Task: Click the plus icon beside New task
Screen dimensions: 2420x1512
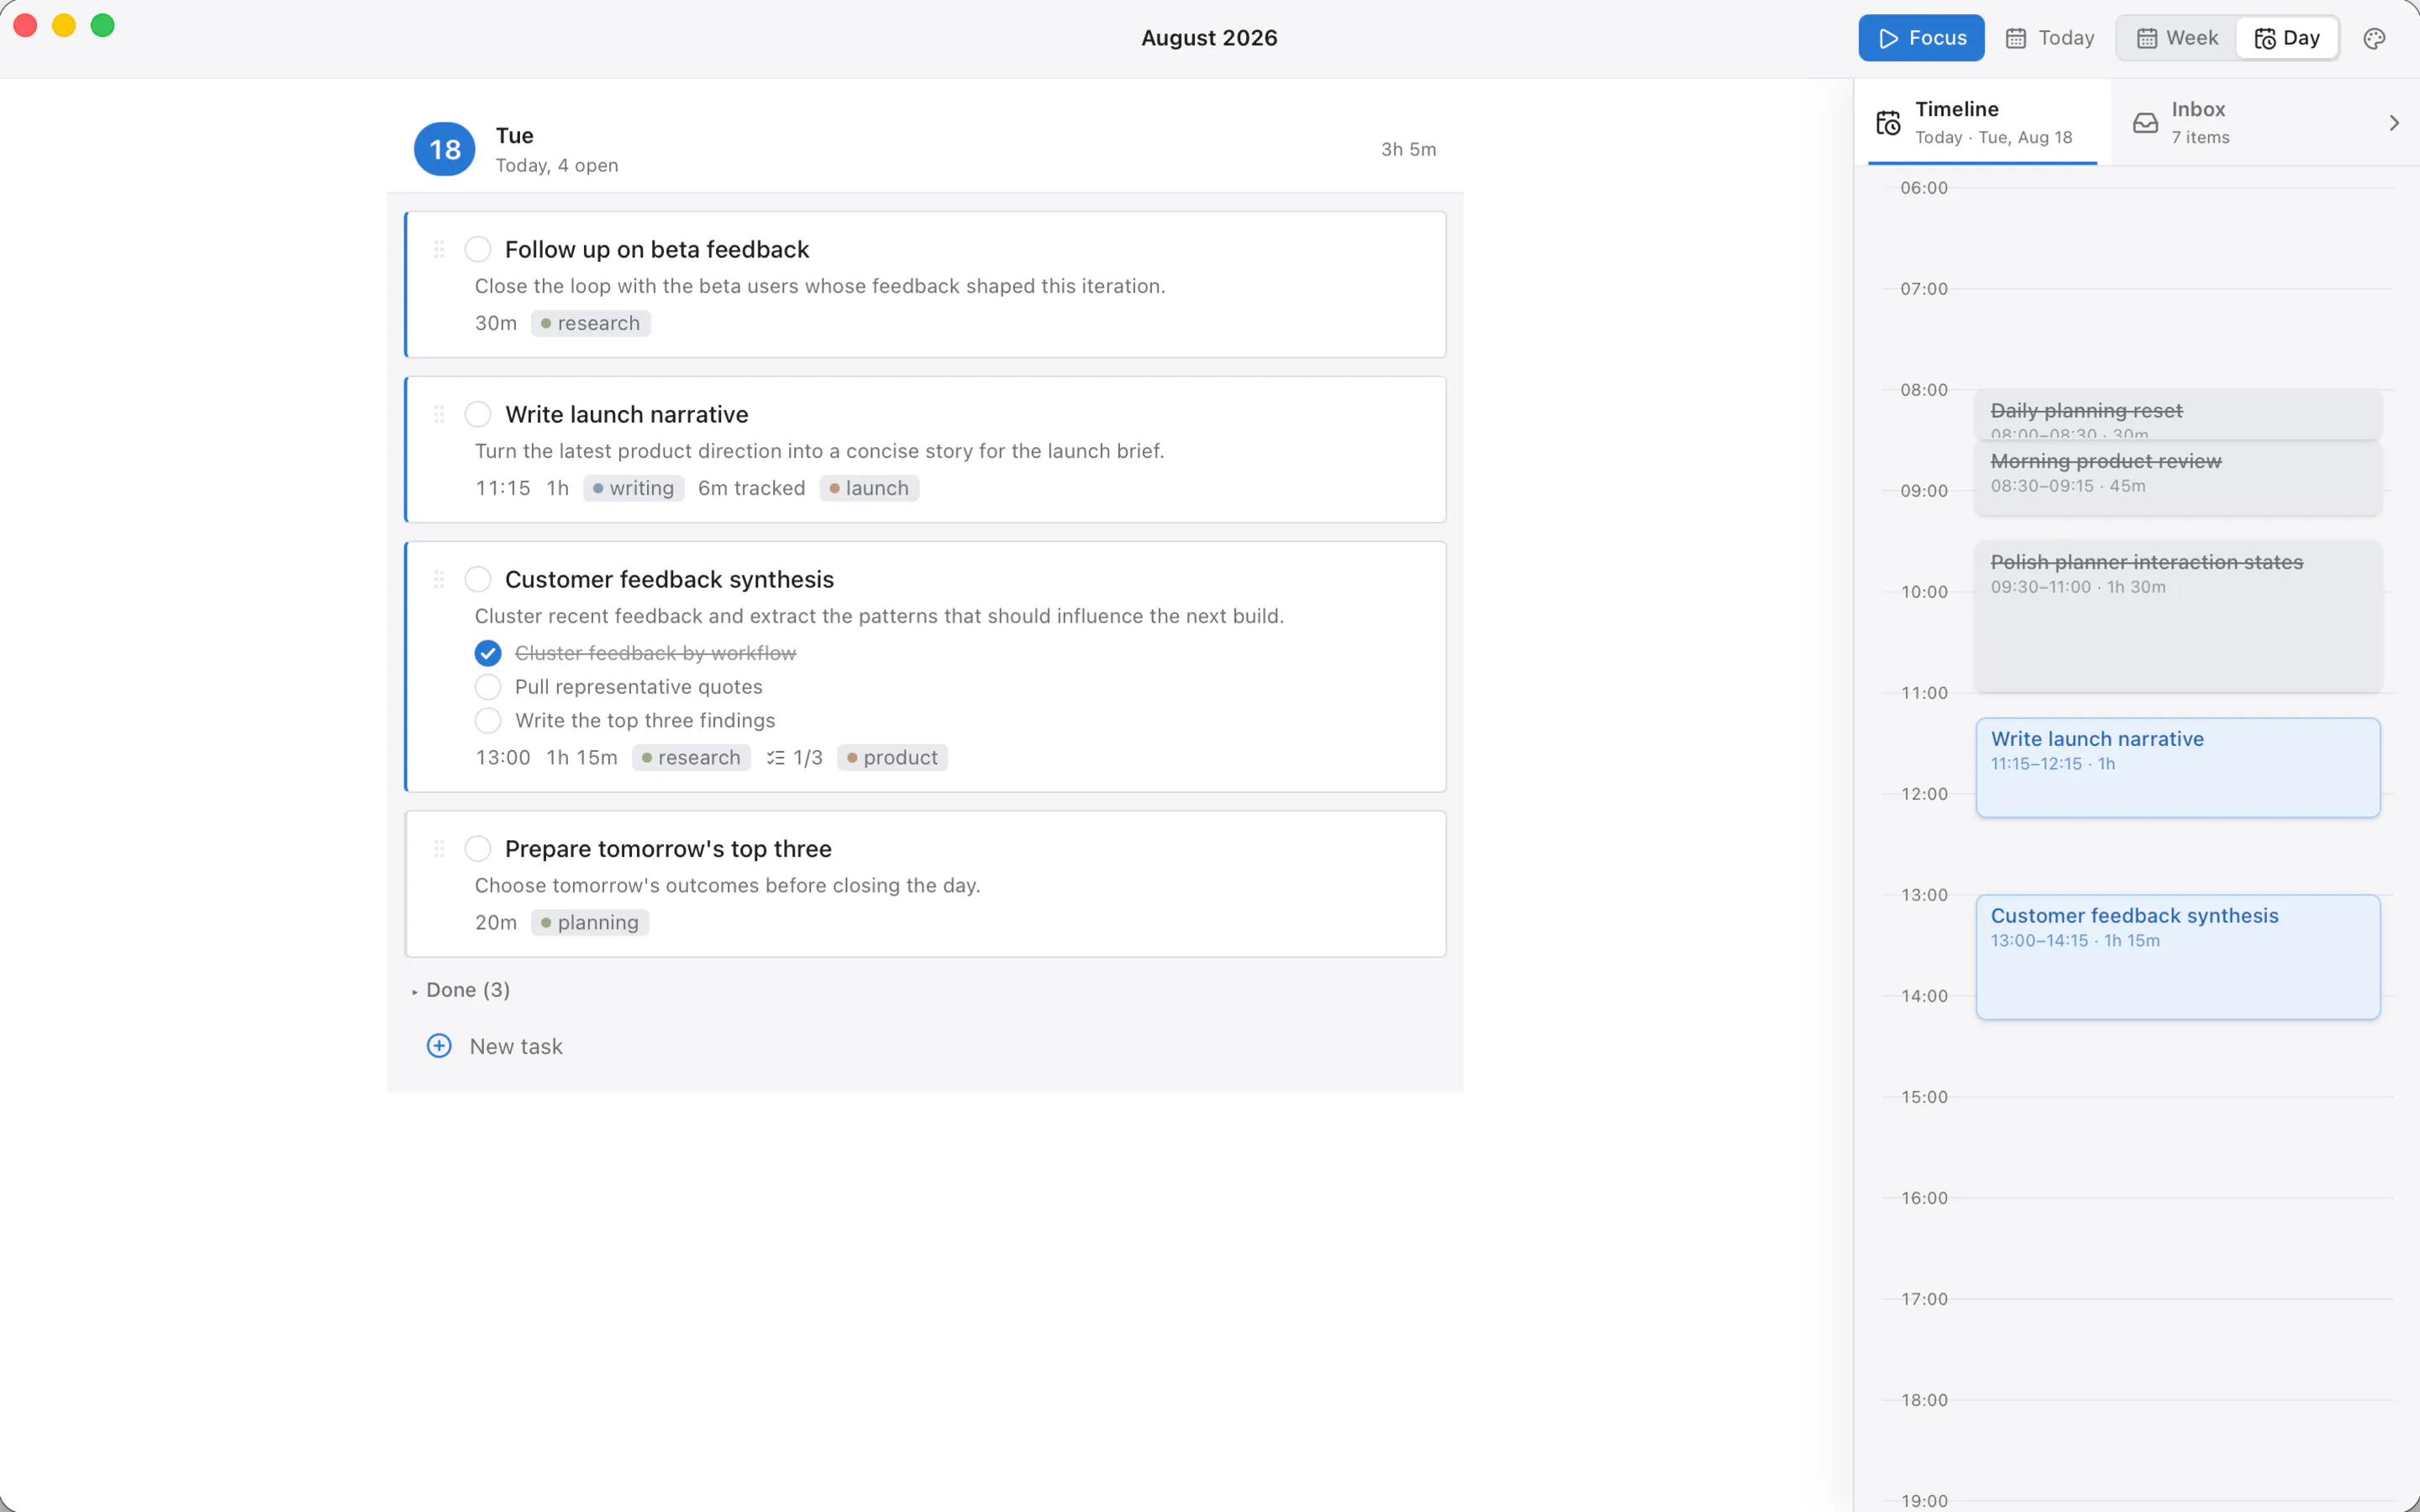Action: [439, 1046]
